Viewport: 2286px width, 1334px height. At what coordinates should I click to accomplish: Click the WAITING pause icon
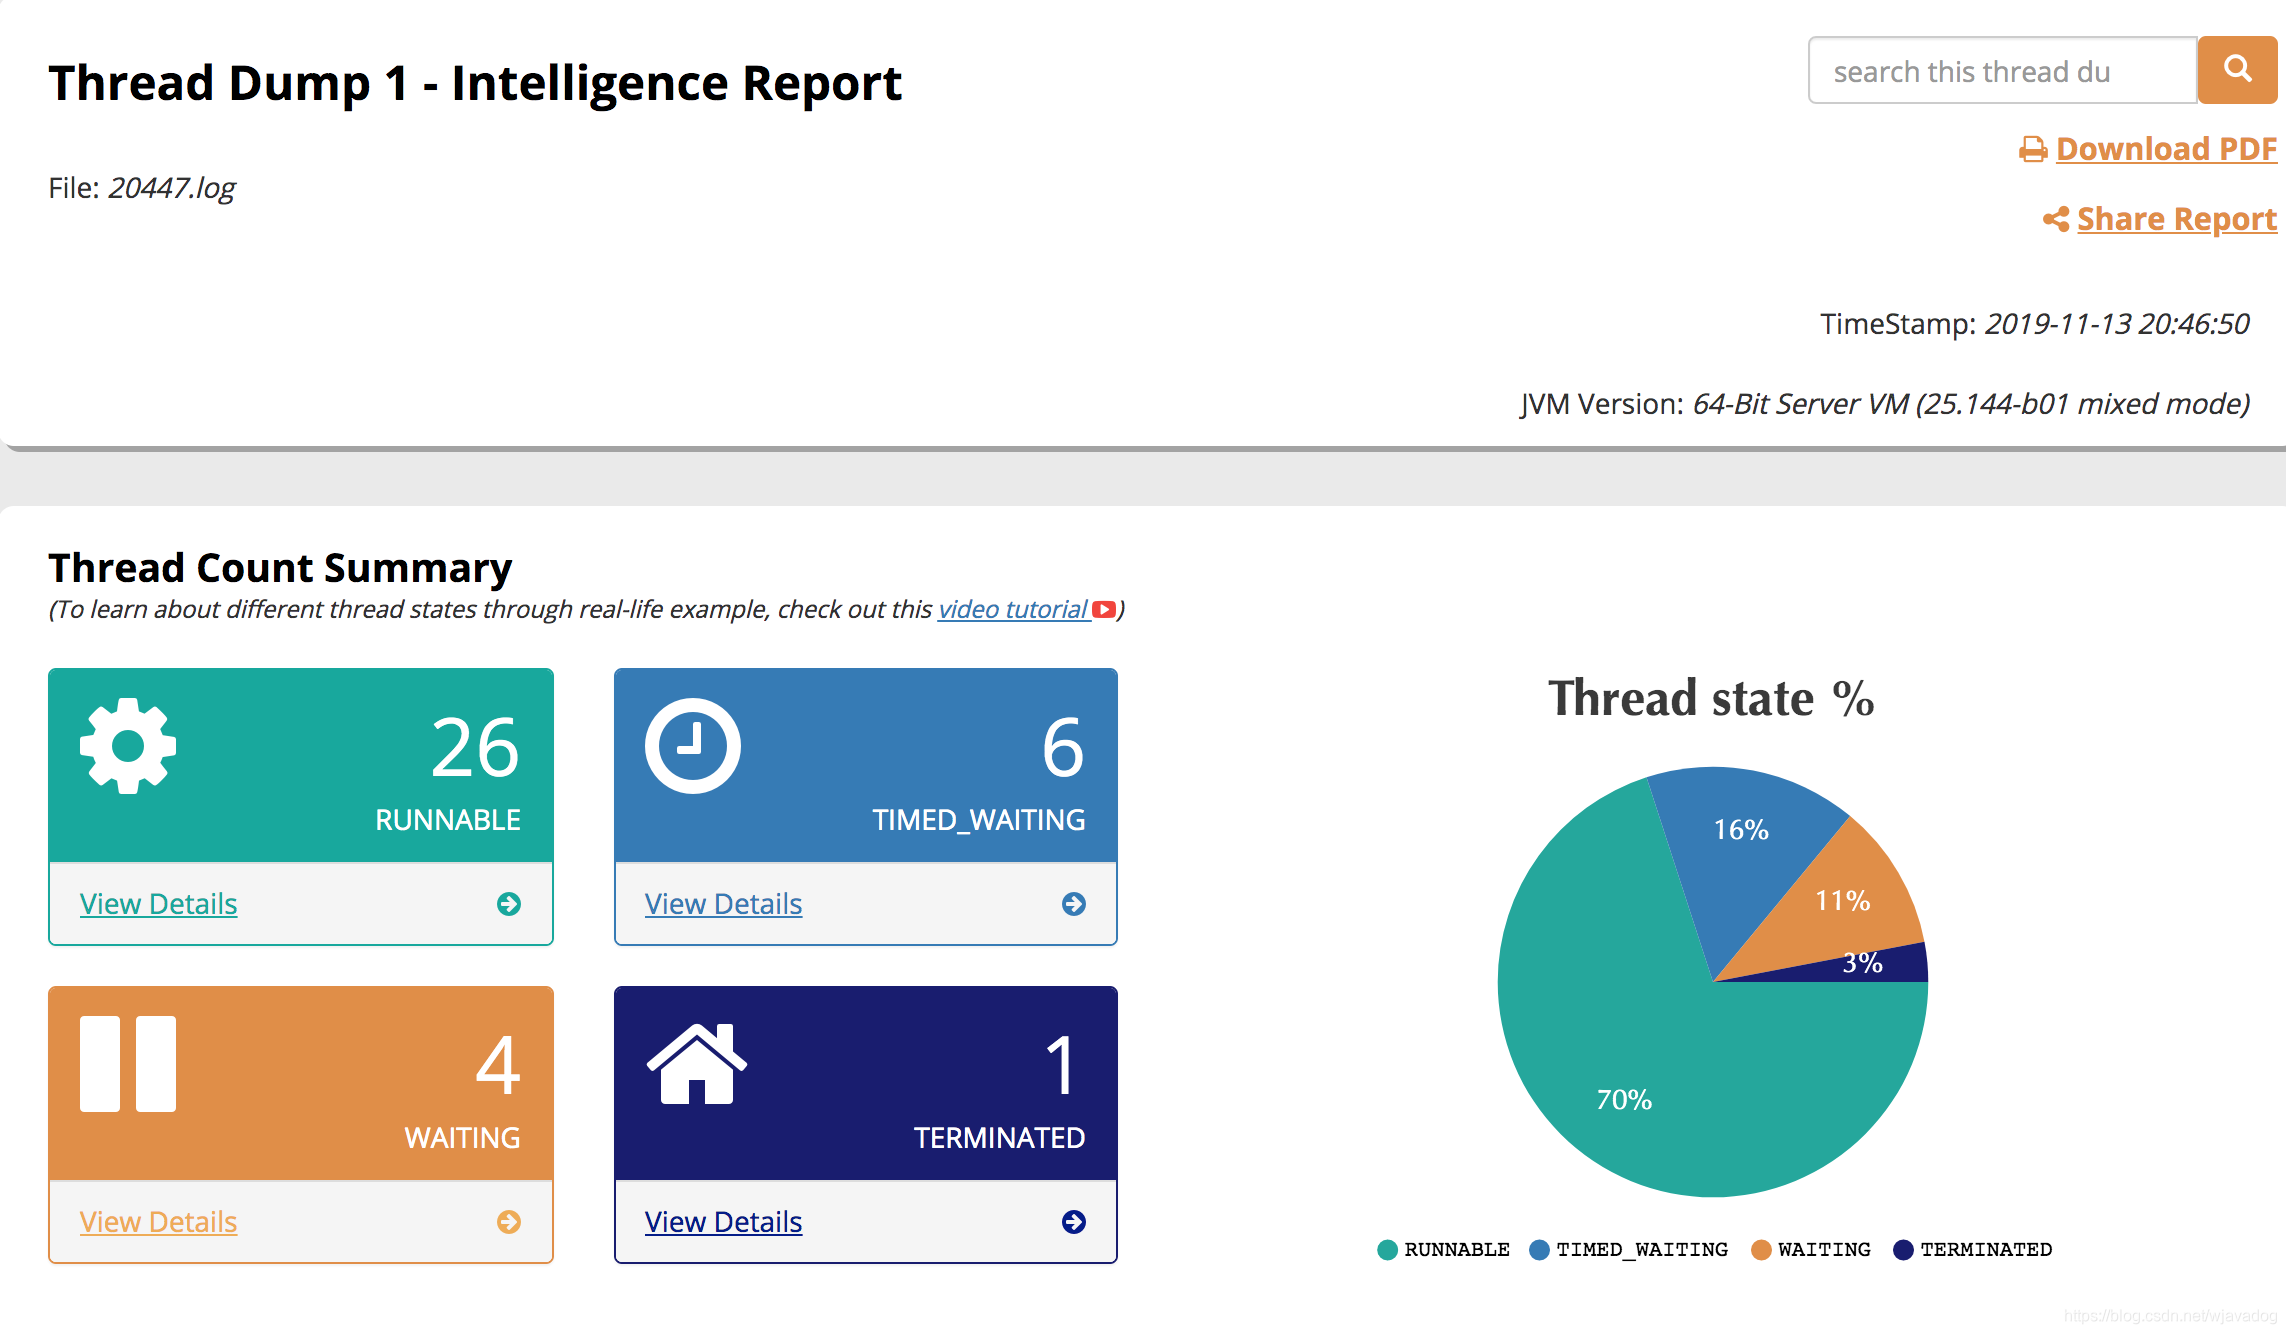(128, 1064)
